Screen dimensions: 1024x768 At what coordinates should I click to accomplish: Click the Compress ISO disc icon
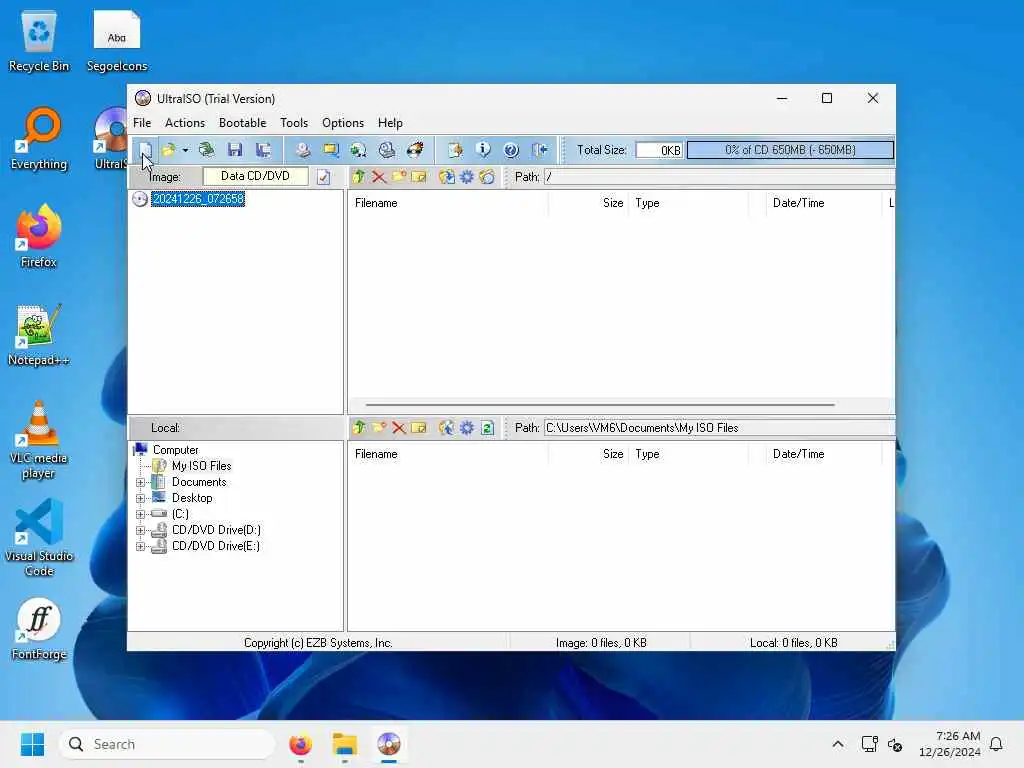[x=359, y=150]
